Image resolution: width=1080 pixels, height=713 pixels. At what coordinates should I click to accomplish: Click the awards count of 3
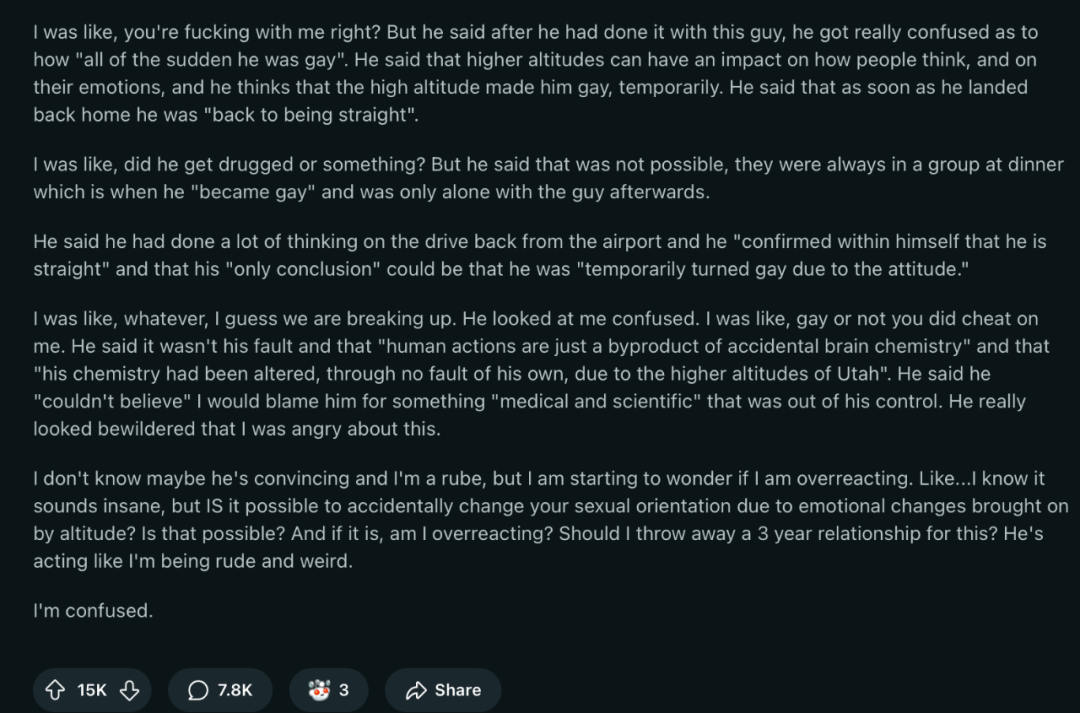344,690
